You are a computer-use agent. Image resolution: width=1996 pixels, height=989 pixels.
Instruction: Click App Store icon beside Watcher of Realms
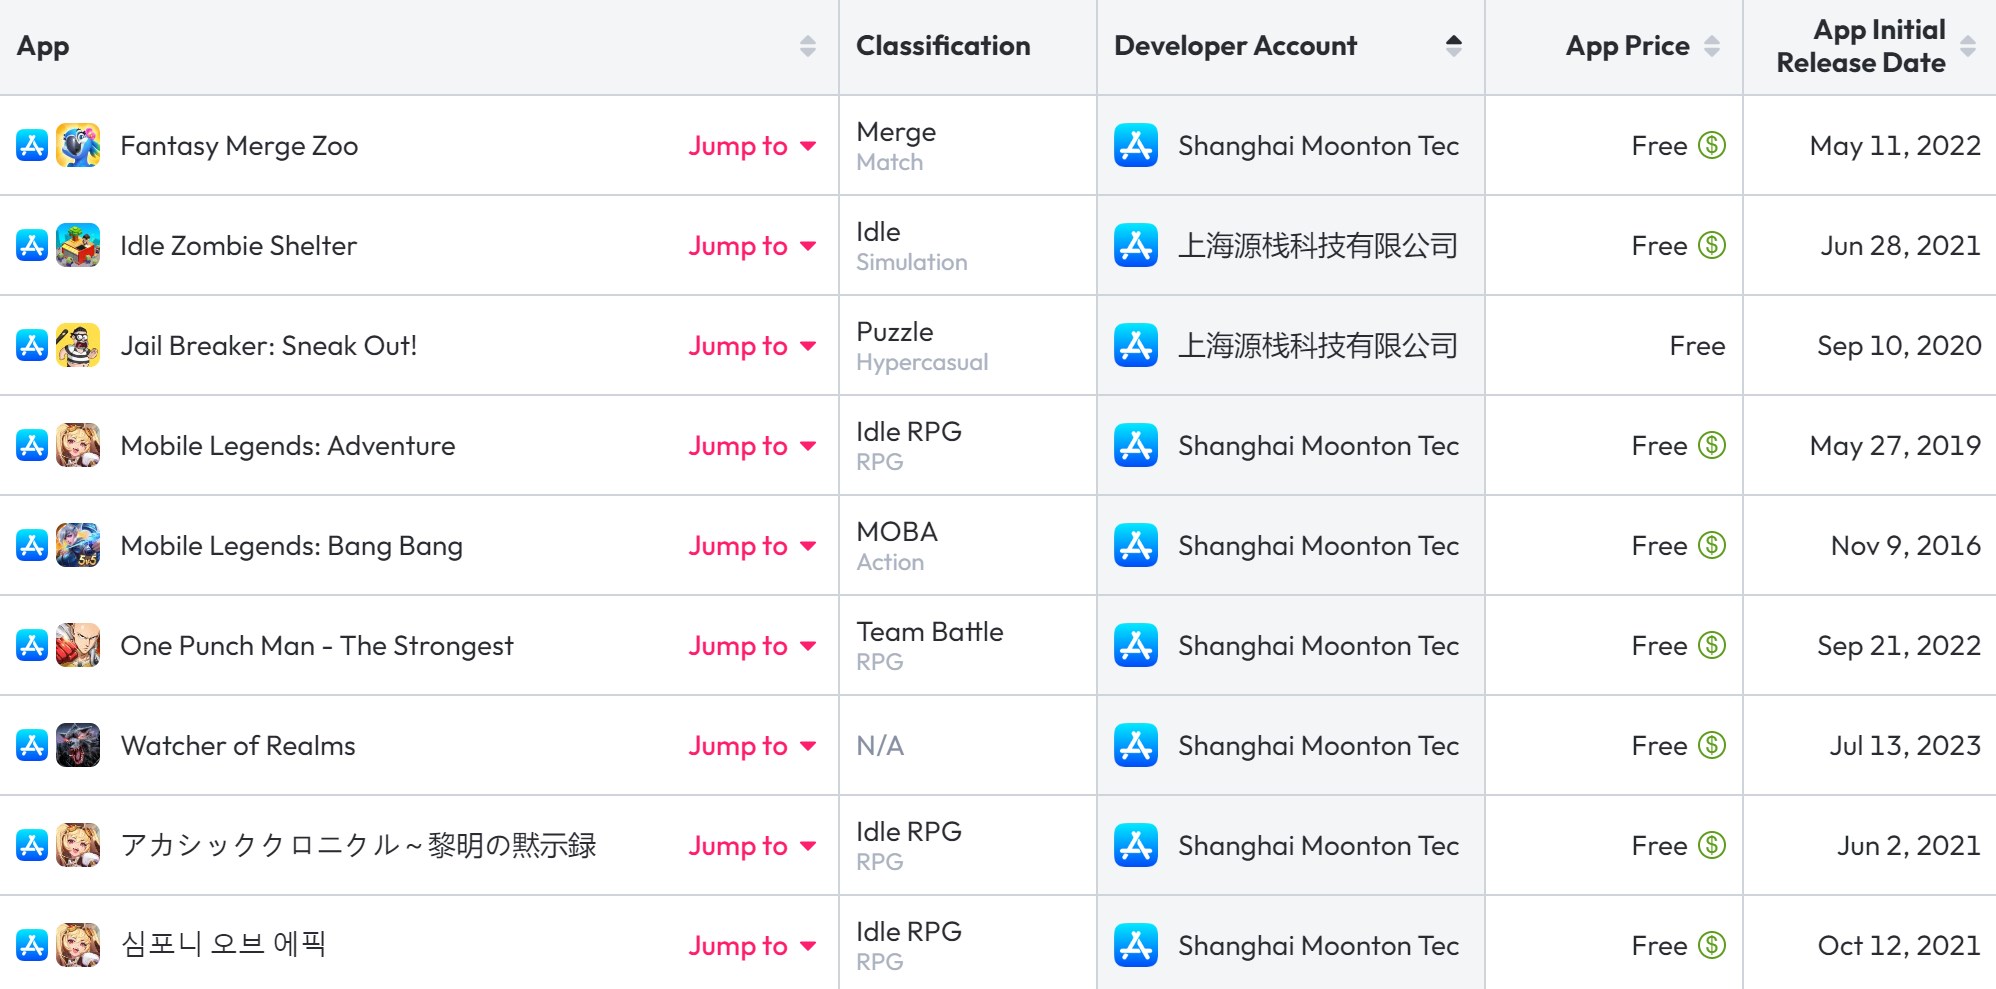[32, 745]
